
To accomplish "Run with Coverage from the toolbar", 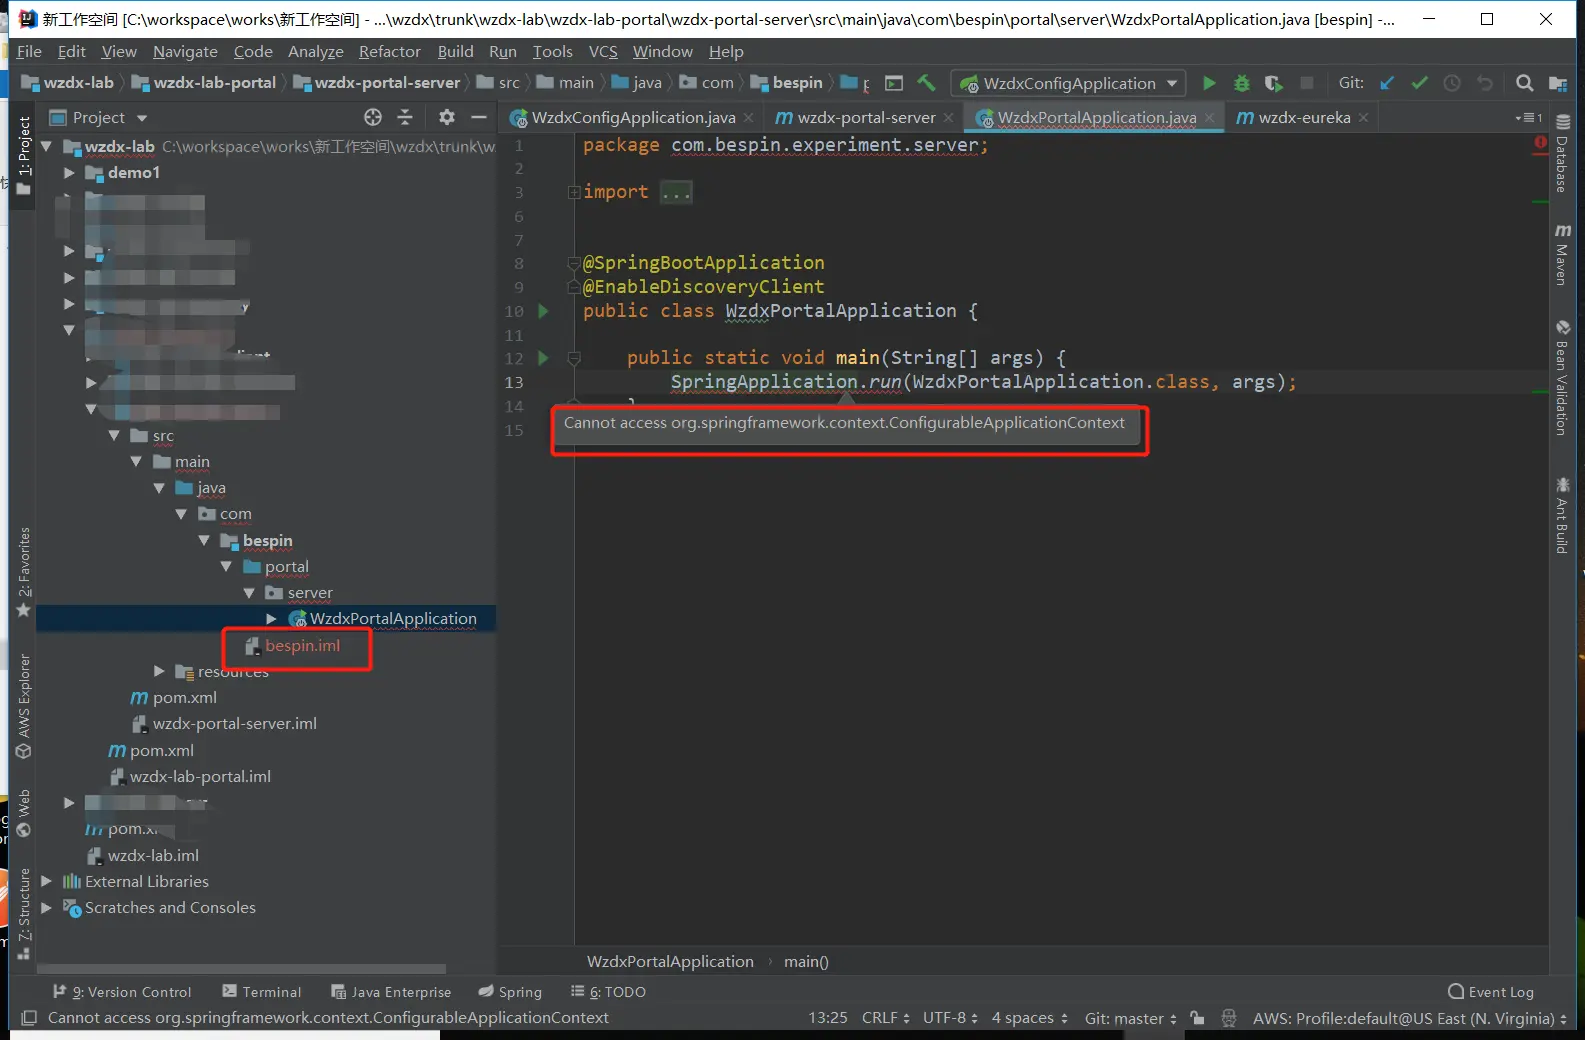I will point(1273,83).
